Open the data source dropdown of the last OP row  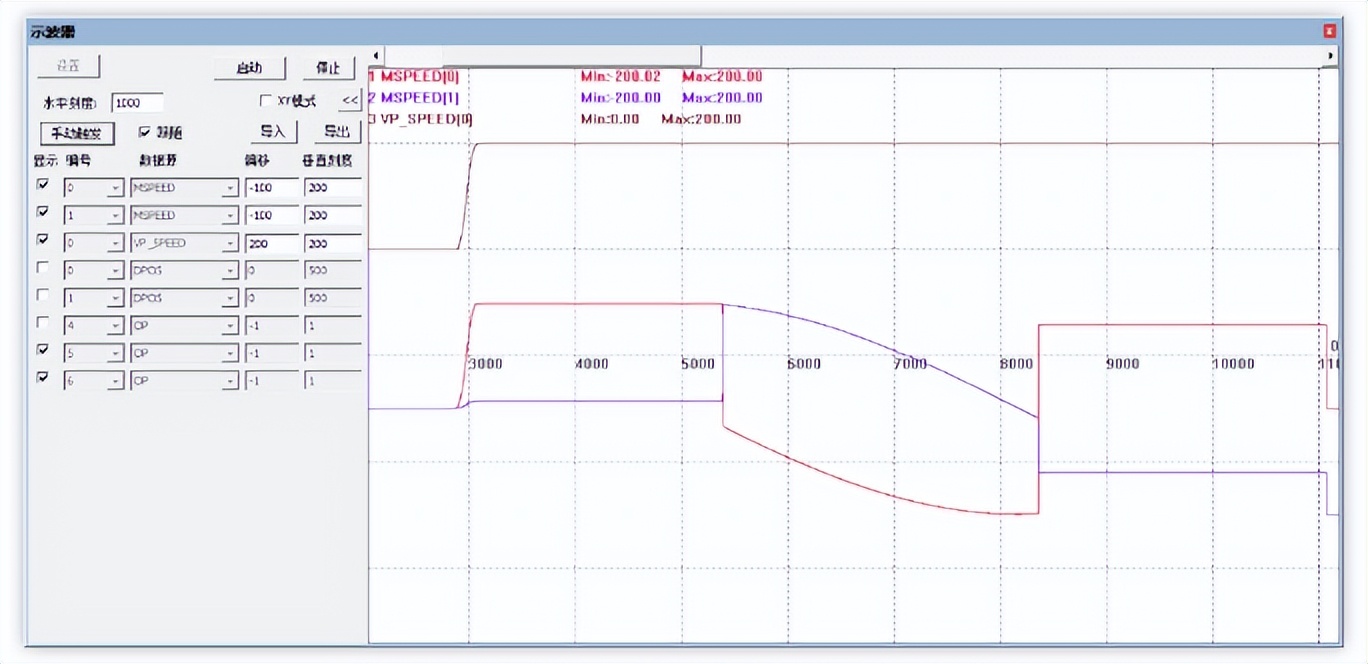tap(230, 381)
